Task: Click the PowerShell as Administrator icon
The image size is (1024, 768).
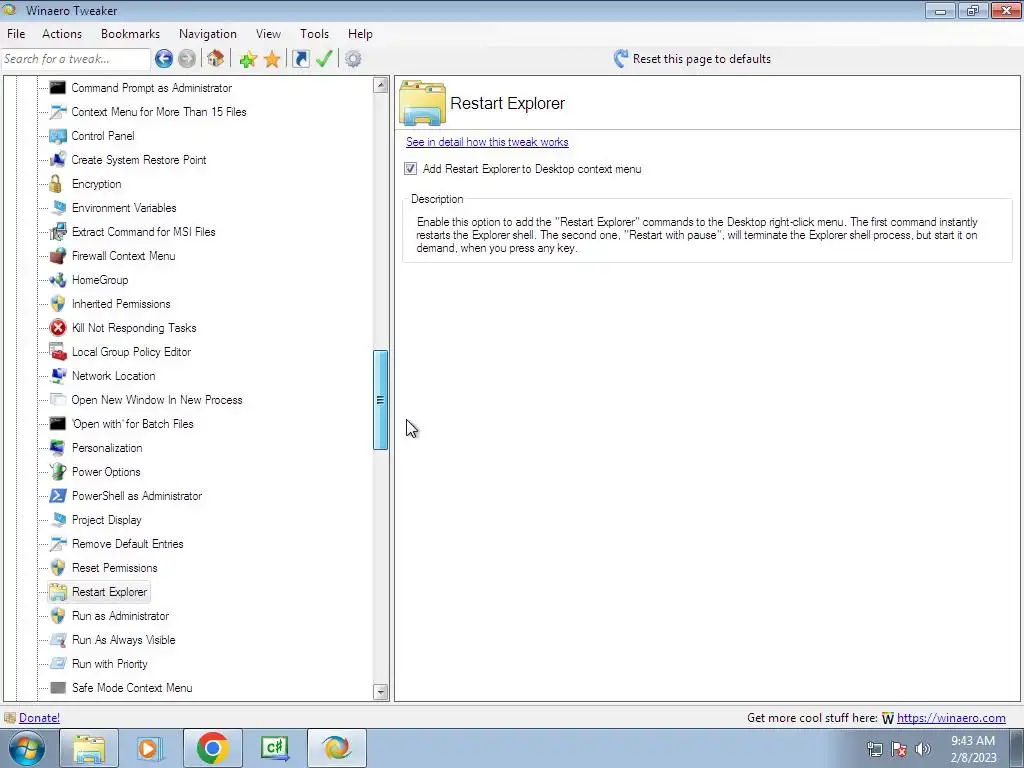Action: 57,496
